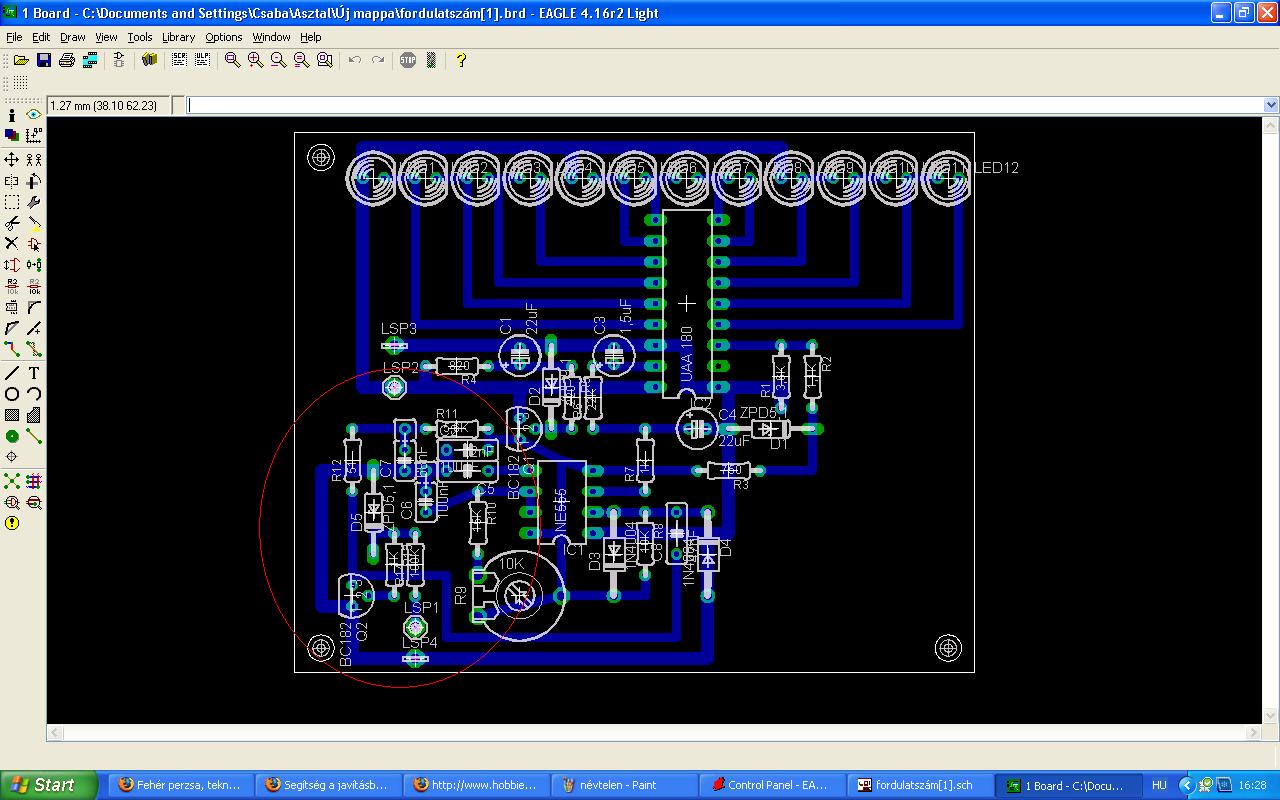Open the Library menu

[x=178, y=37]
